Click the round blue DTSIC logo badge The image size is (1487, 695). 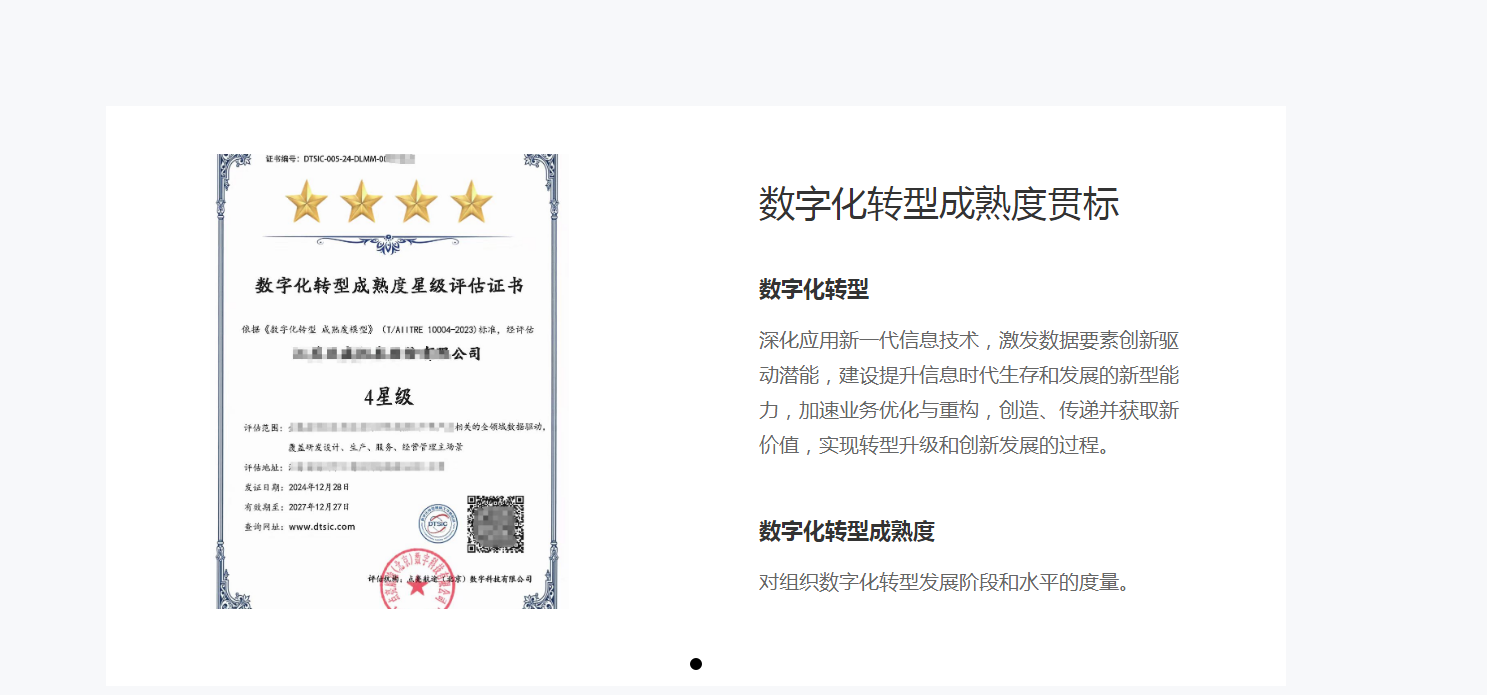click(437, 523)
